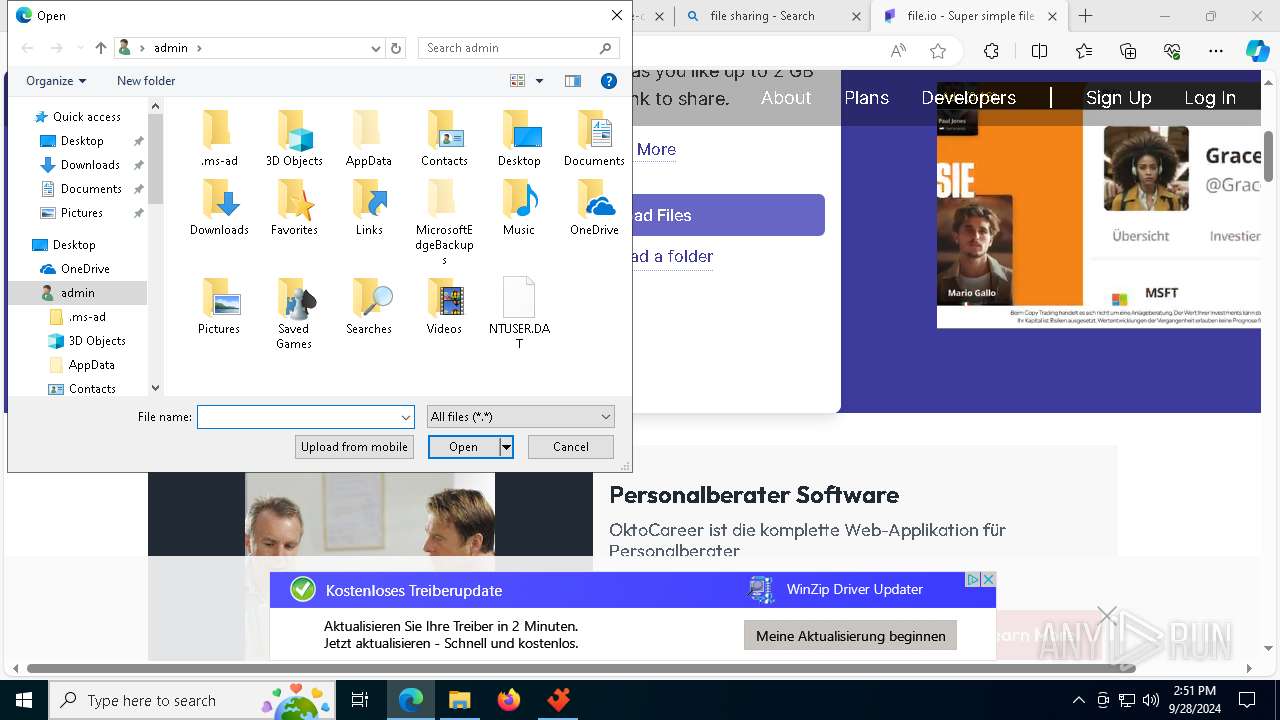The height and width of the screenshot is (720, 1280).
Task: Click the taskbar search box
Action: 192,700
